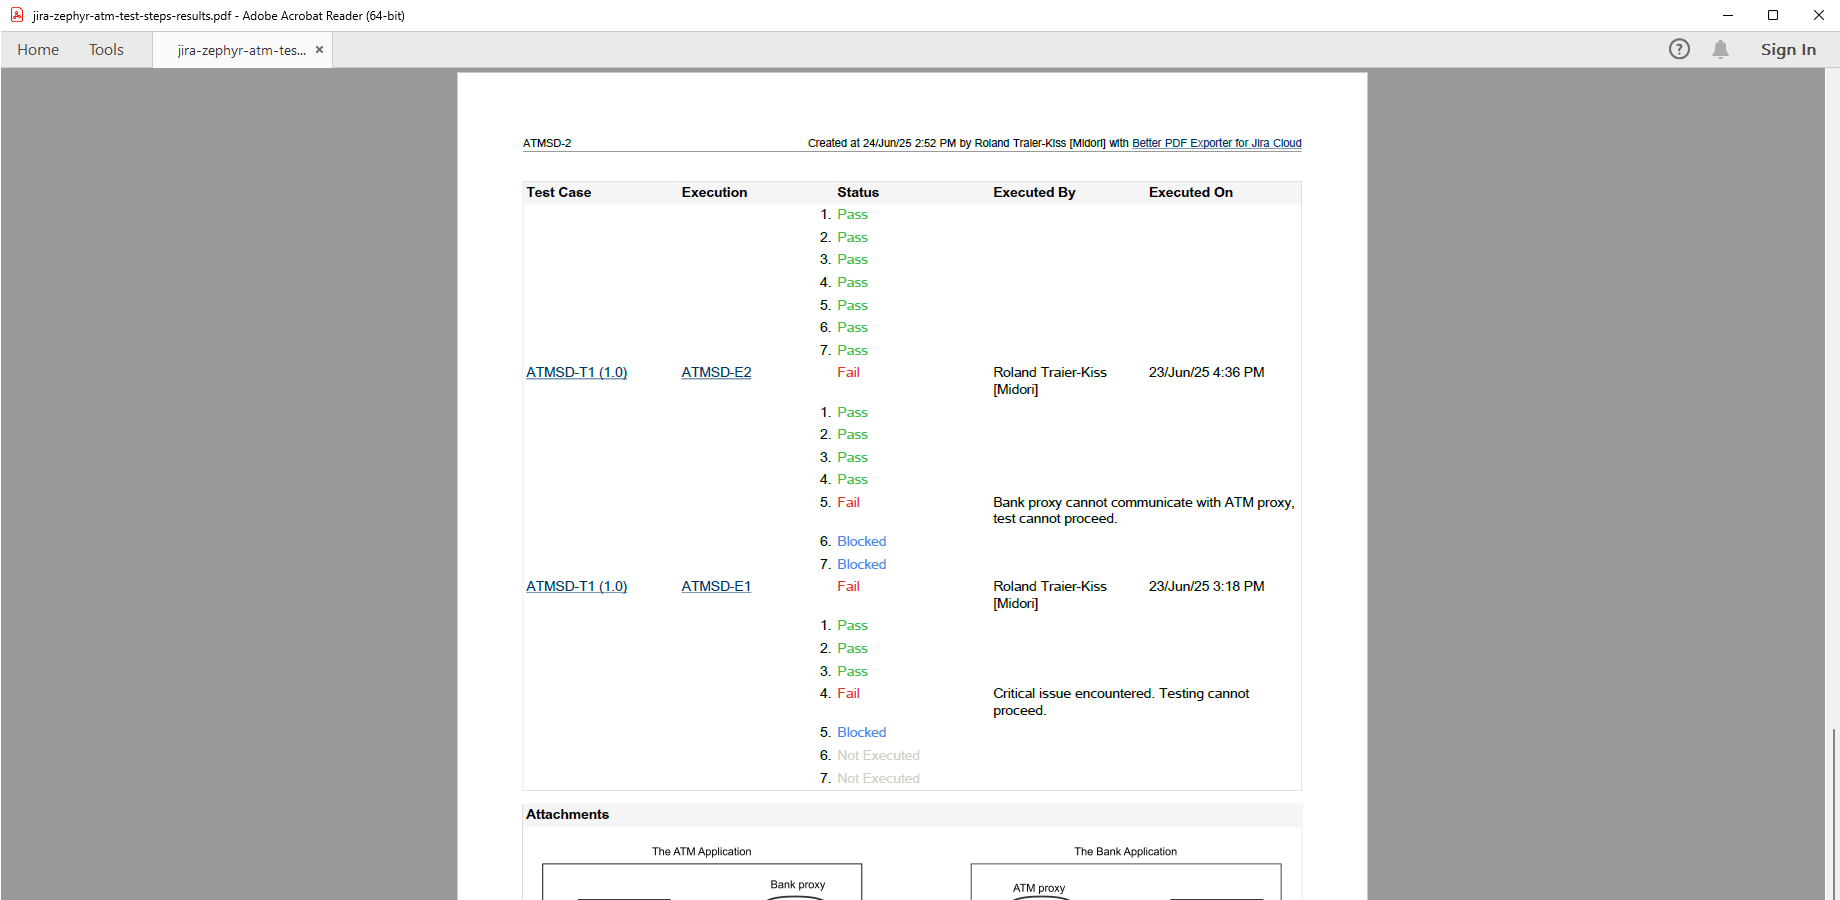1840x900 pixels.
Task: Click the ATM proxy diagram label
Action: pos(1038,888)
